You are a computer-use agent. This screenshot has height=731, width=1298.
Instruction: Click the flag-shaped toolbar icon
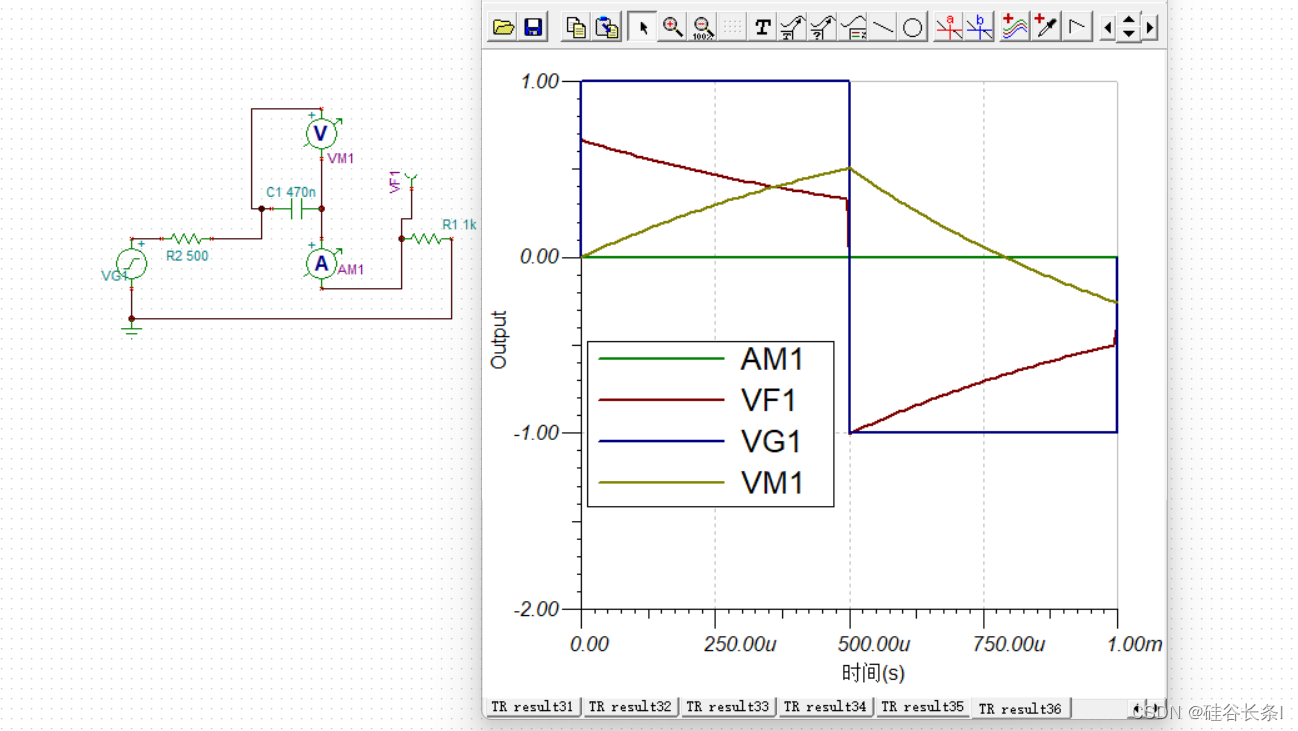[x=1077, y=27]
